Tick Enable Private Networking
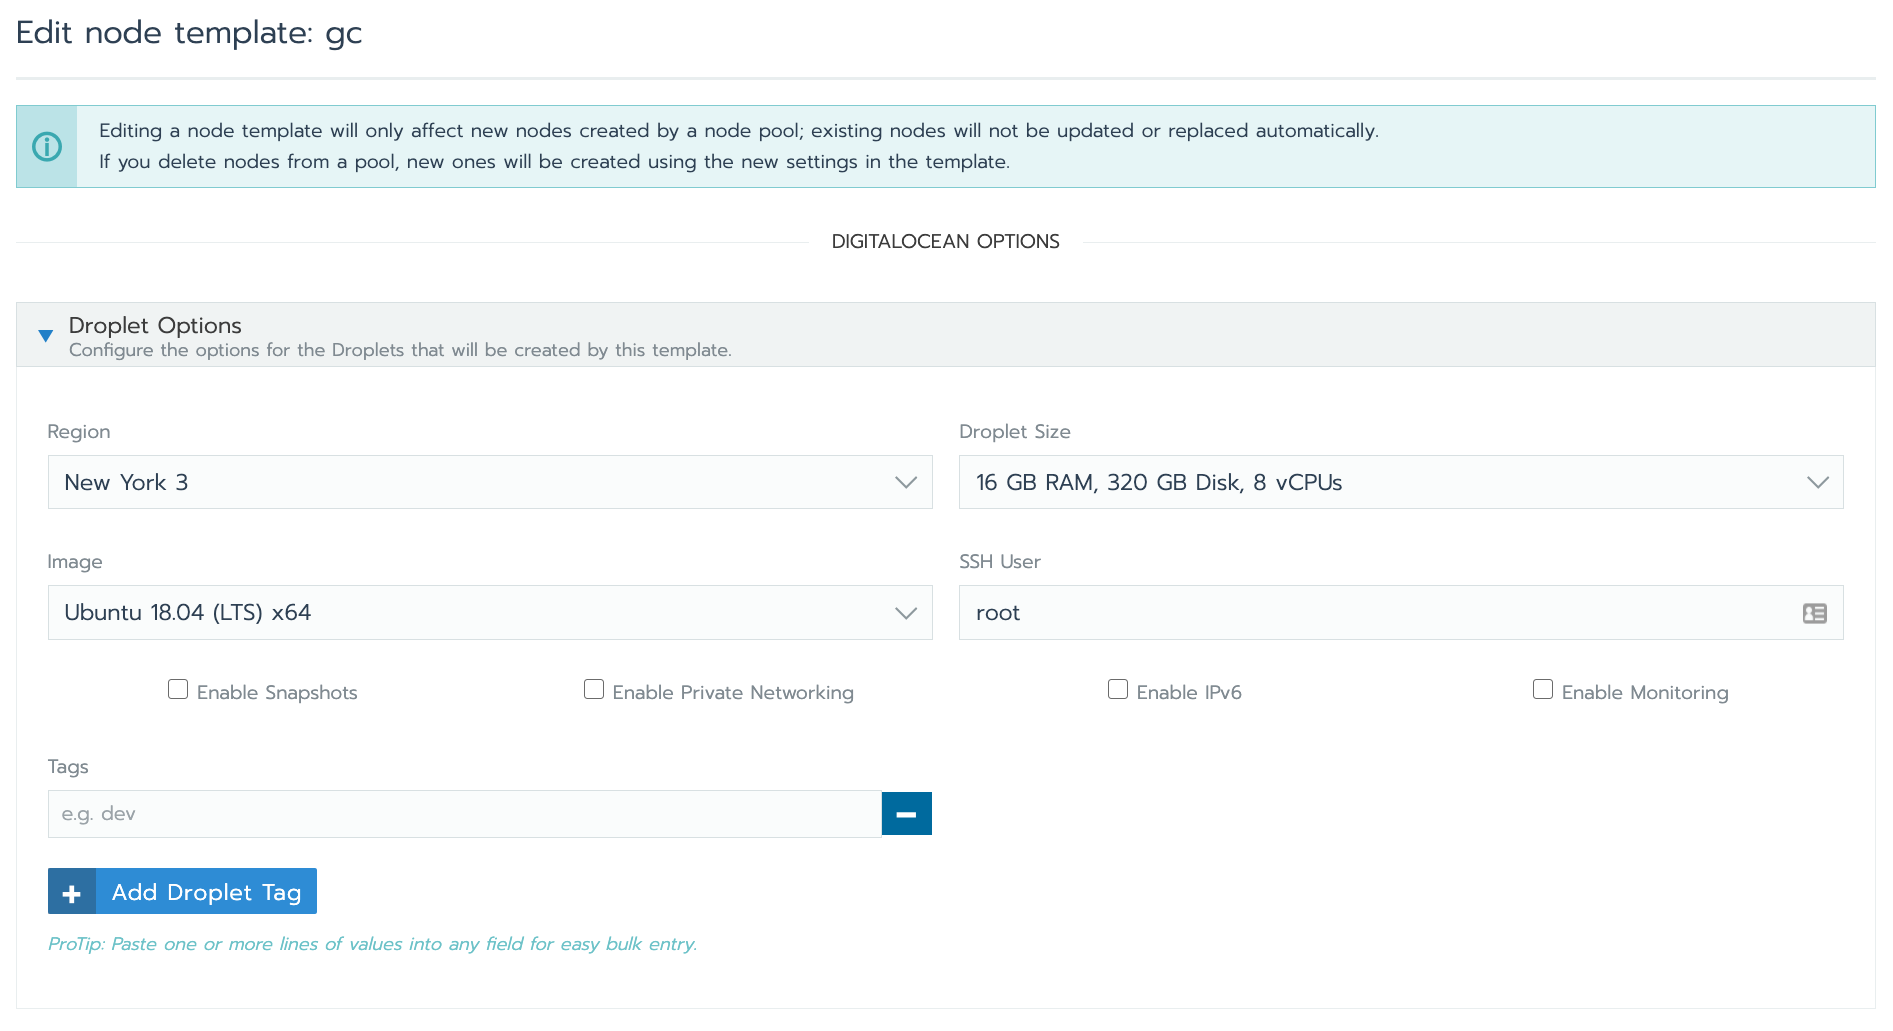This screenshot has width=1893, height=1031. (594, 690)
